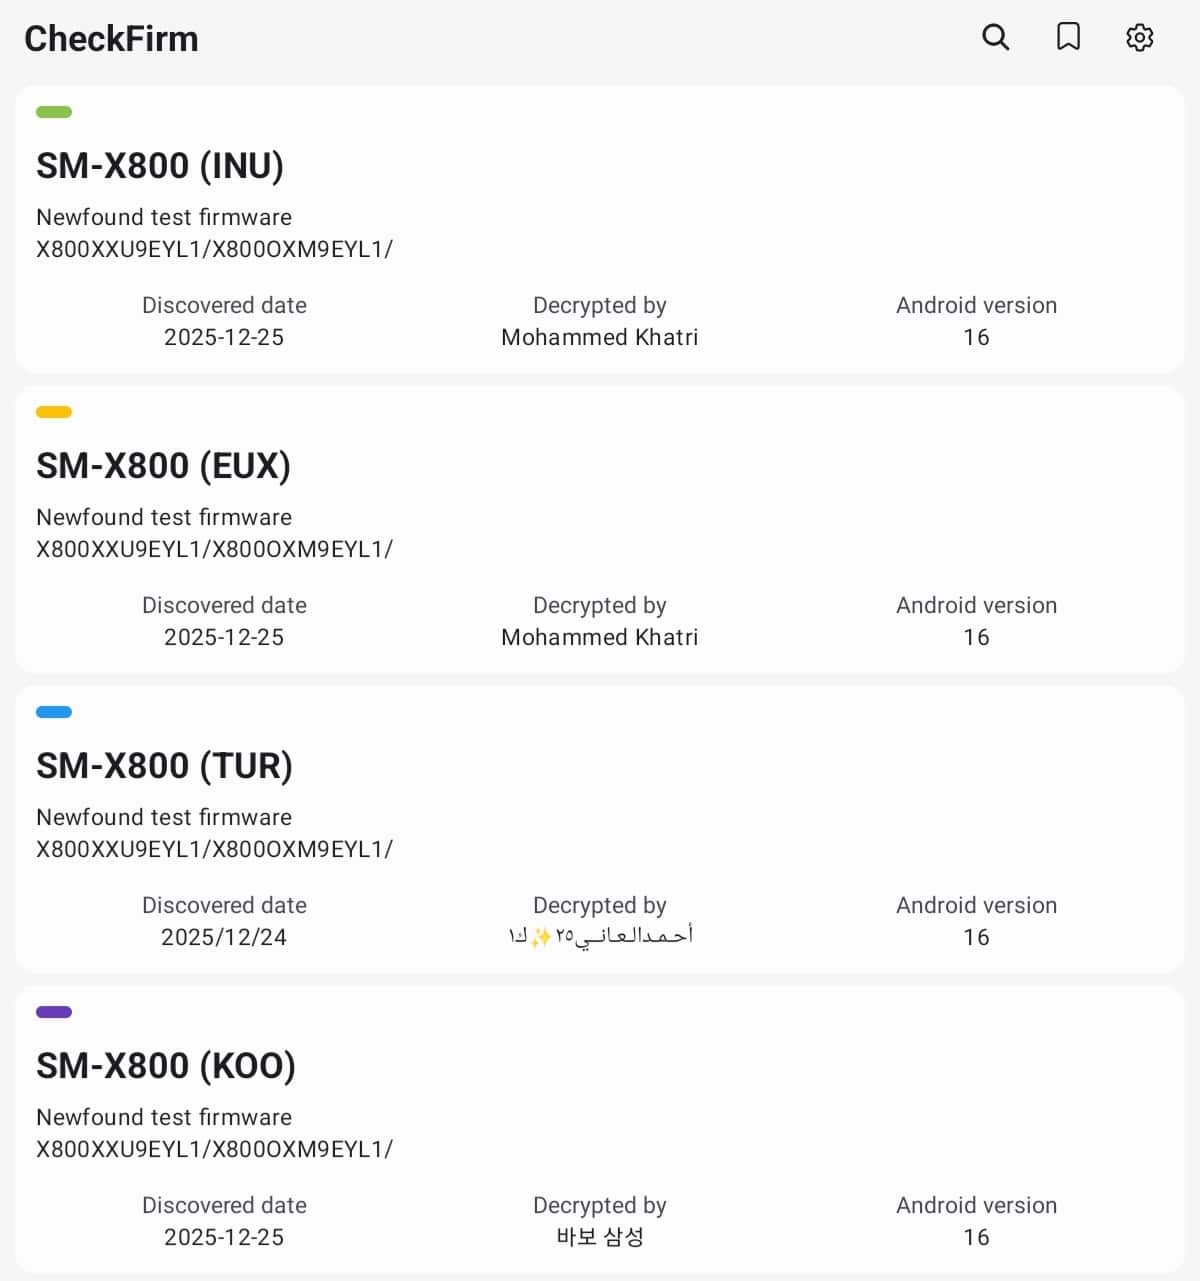Click decrypter Mohammed Khatri on INU card
Screen dimensions: 1200x1281
coord(599,337)
